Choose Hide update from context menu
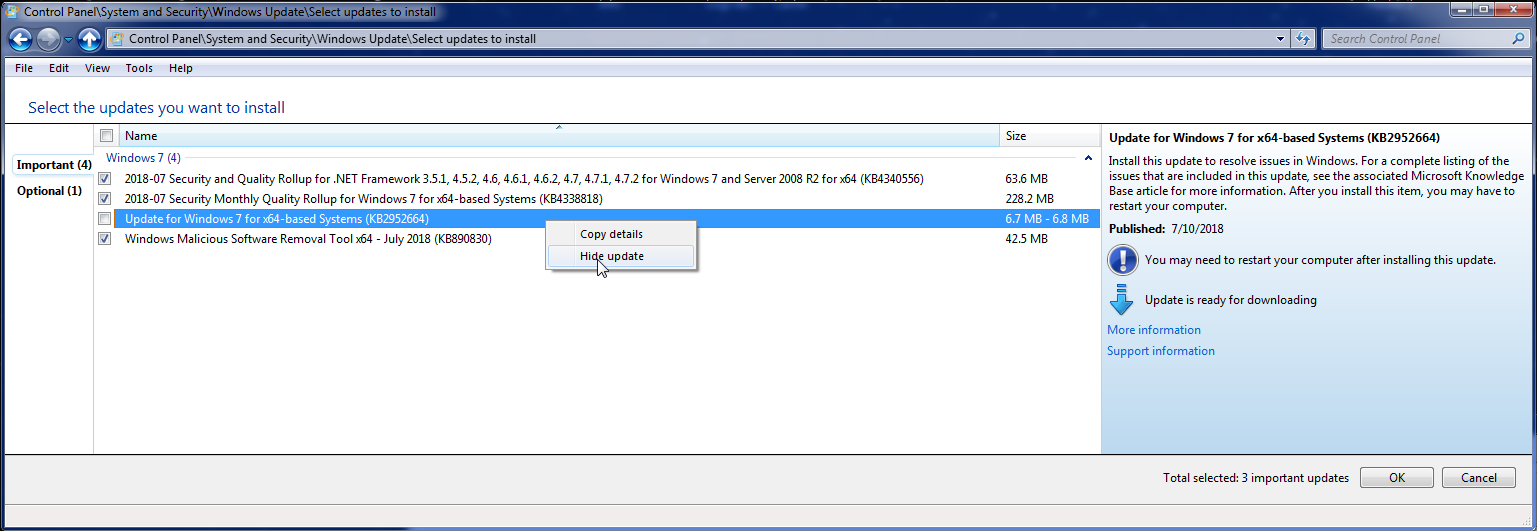Image resolution: width=1537 pixels, height=531 pixels. pos(612,256)
